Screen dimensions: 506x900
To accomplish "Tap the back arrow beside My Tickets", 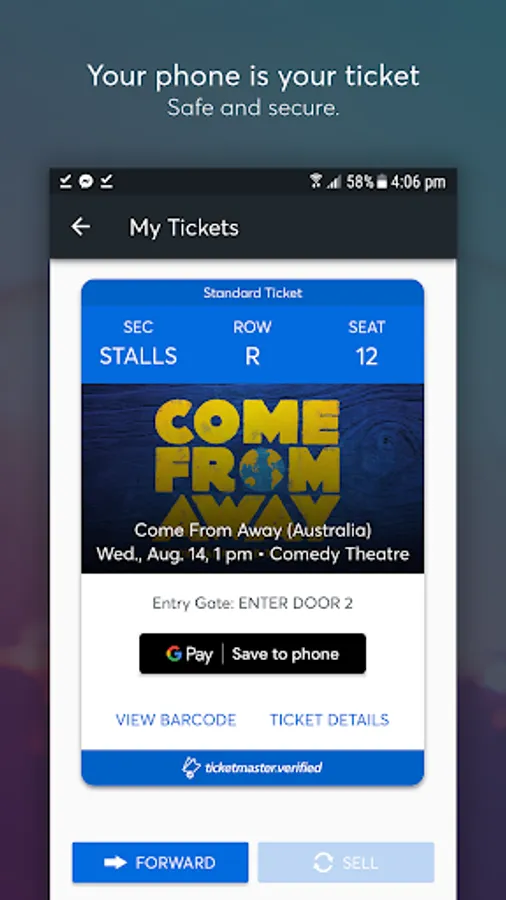I will [x=80, y=227].
